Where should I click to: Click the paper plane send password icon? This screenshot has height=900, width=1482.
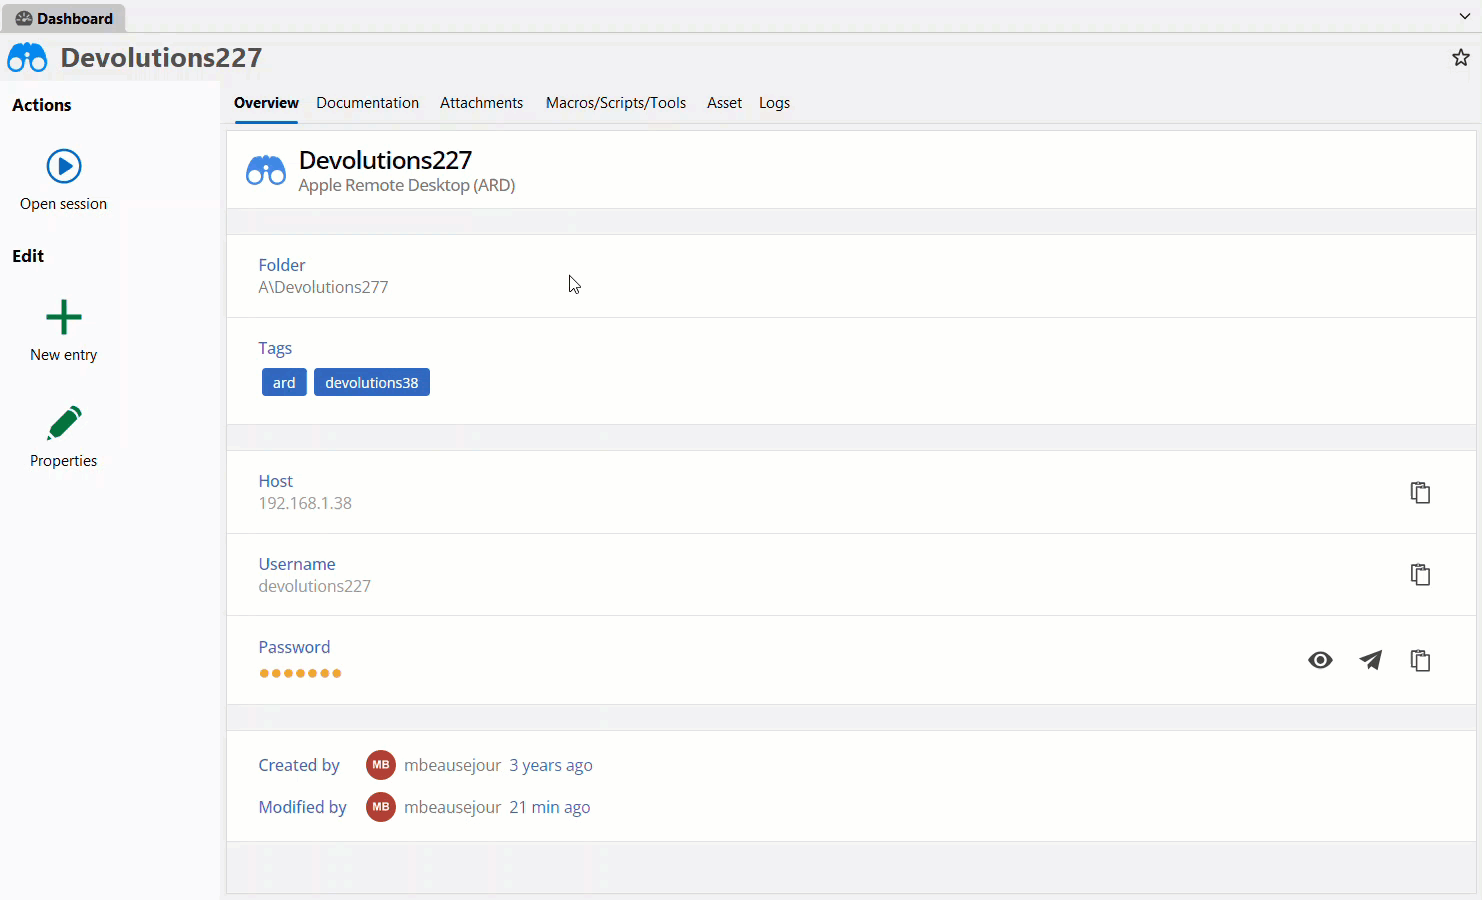point(1371,660)
